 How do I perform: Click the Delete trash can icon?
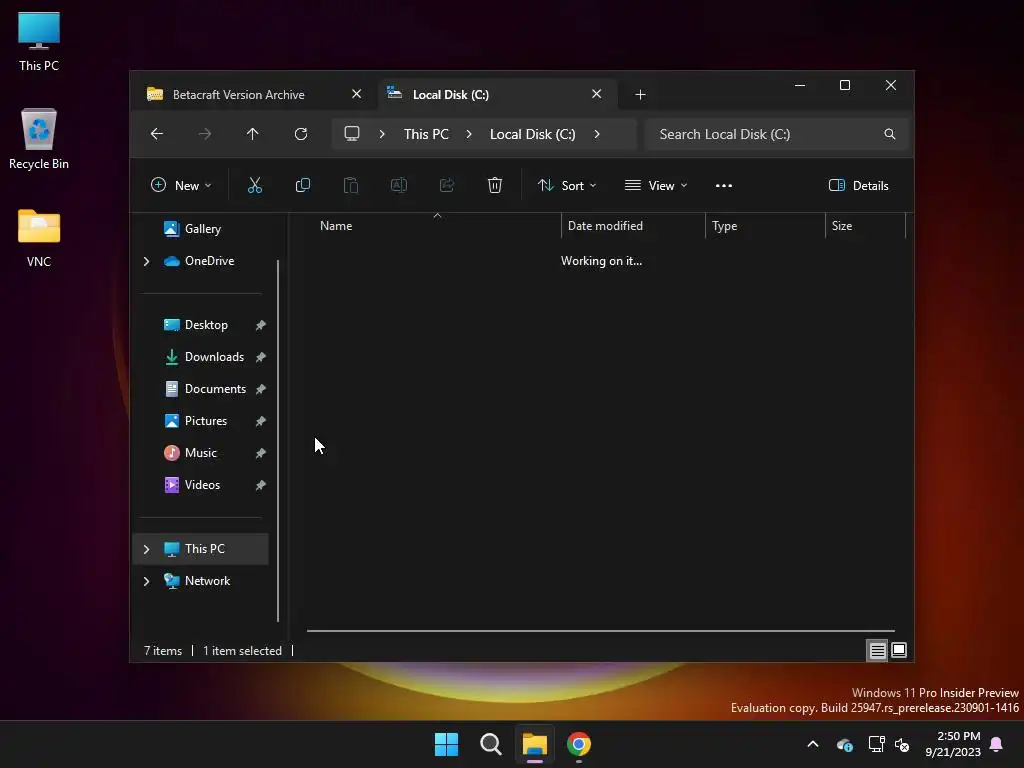[494, 185]
